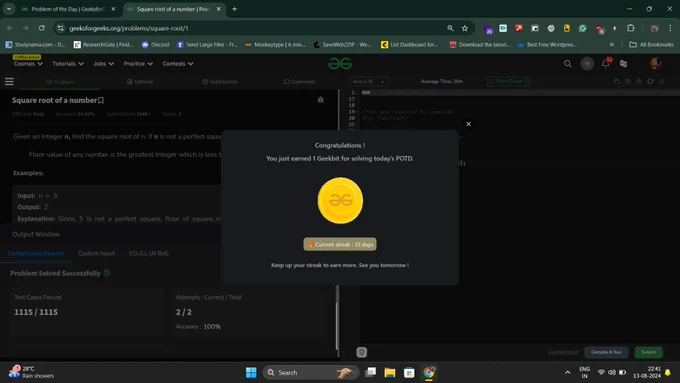The image size is (680, 383).
Task: Open the GeeksforGeeks logo home link
Action: 340,64
